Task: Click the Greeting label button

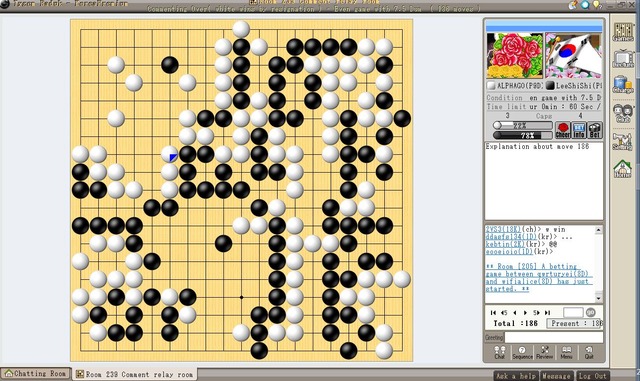Action: pyautogui.click(x=494, y=337)
